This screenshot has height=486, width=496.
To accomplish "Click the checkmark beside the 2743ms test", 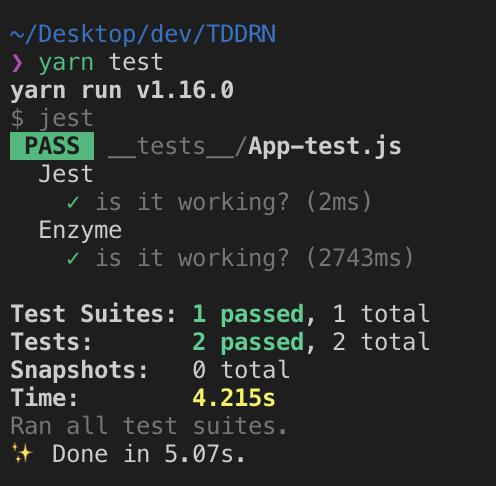I will click(x=73, y=258).
